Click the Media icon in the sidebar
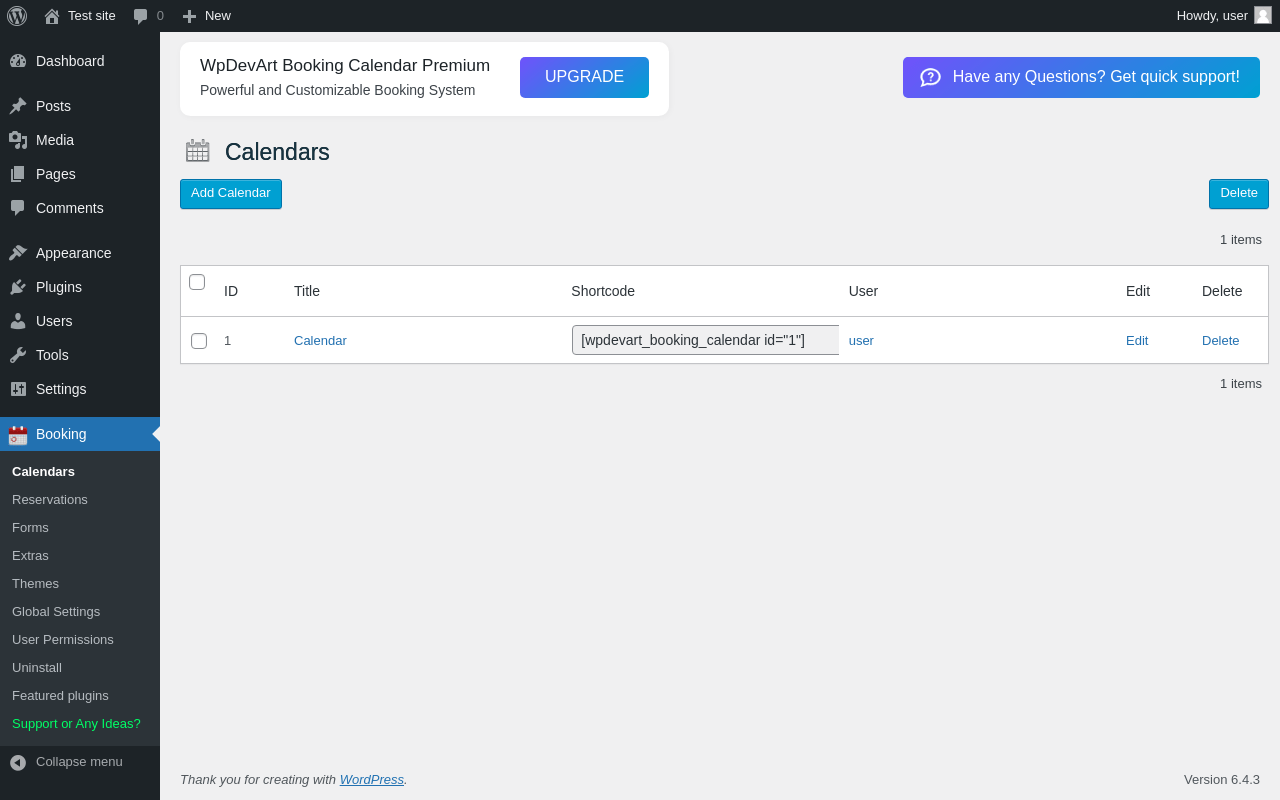 coord(18,140)
